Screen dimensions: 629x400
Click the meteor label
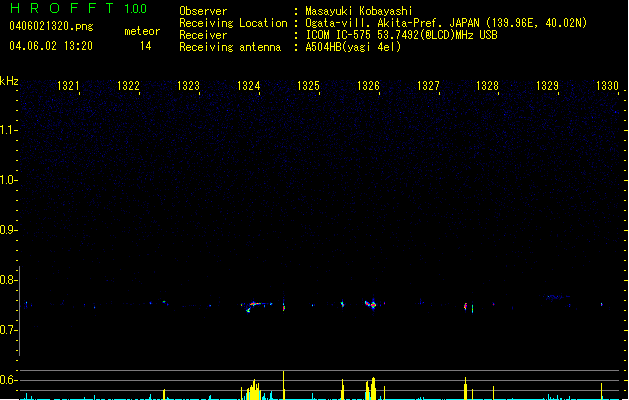click(142, 31)
